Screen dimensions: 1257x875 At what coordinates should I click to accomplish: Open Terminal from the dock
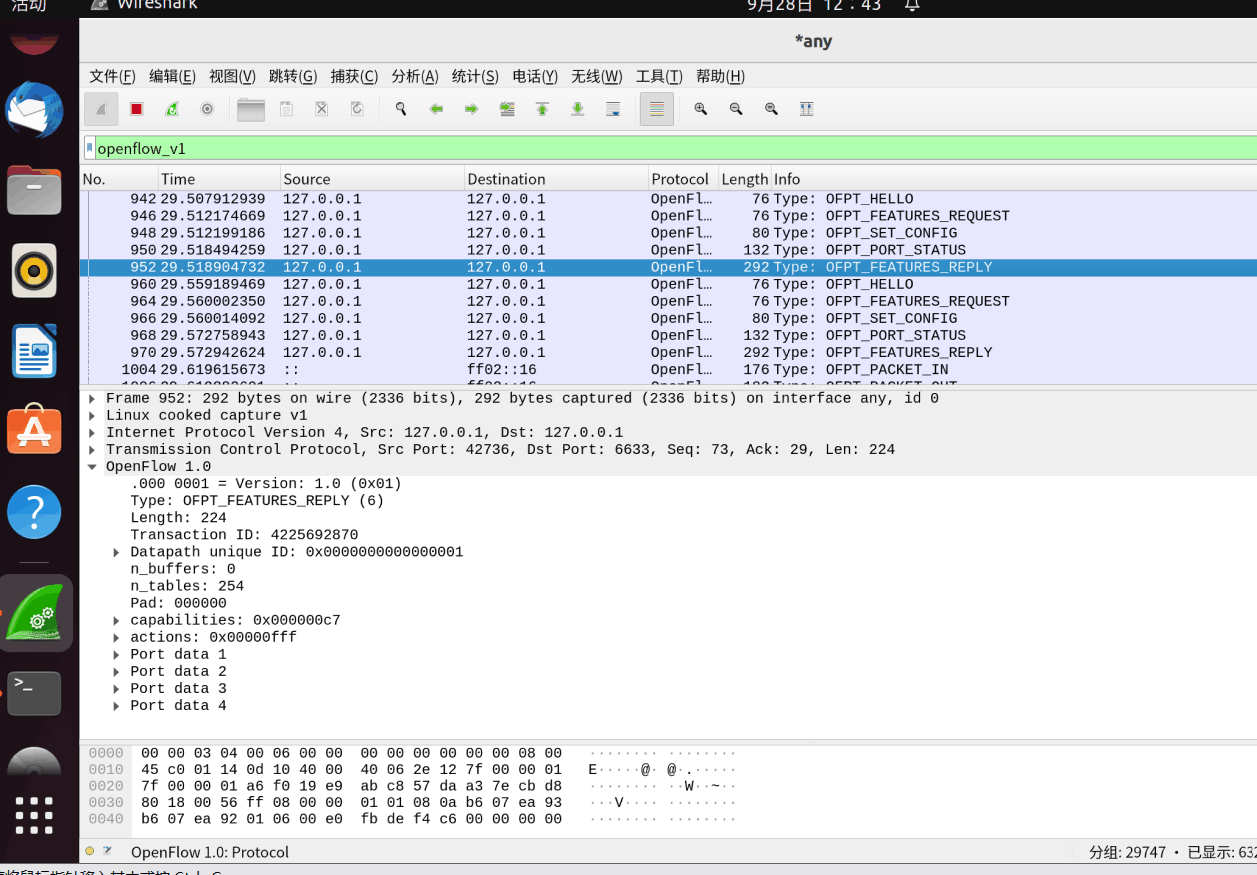click(35, 692)
